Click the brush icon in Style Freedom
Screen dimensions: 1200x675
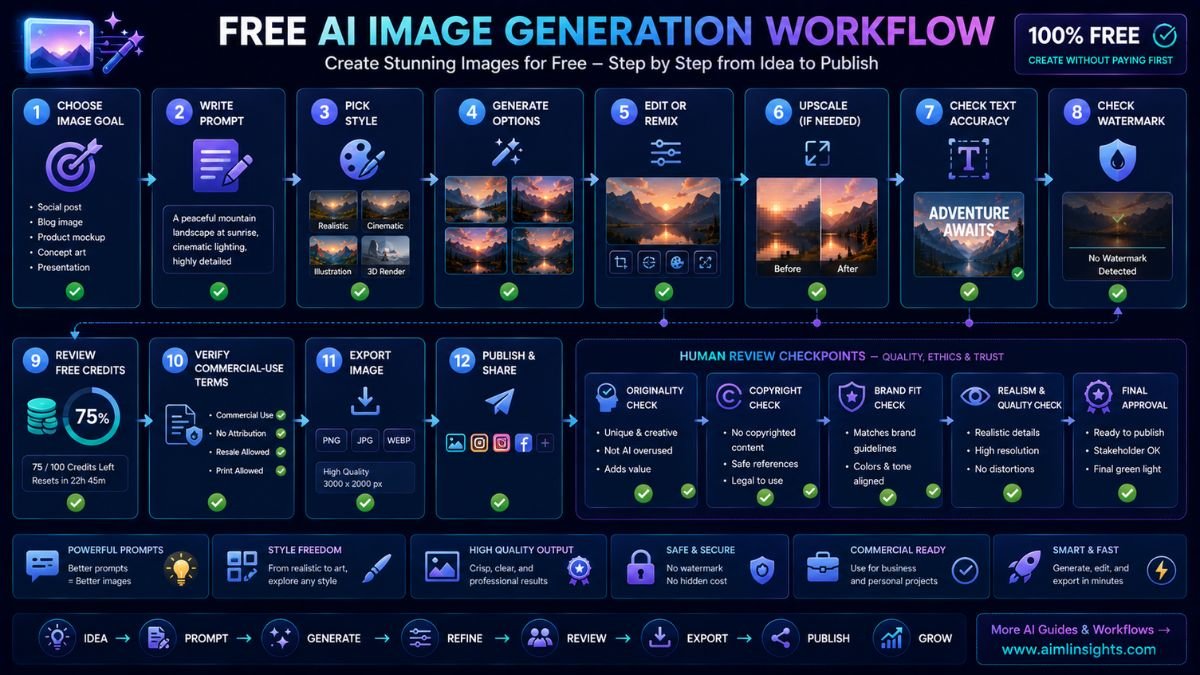pyautogui.click(x=377, y=567)
